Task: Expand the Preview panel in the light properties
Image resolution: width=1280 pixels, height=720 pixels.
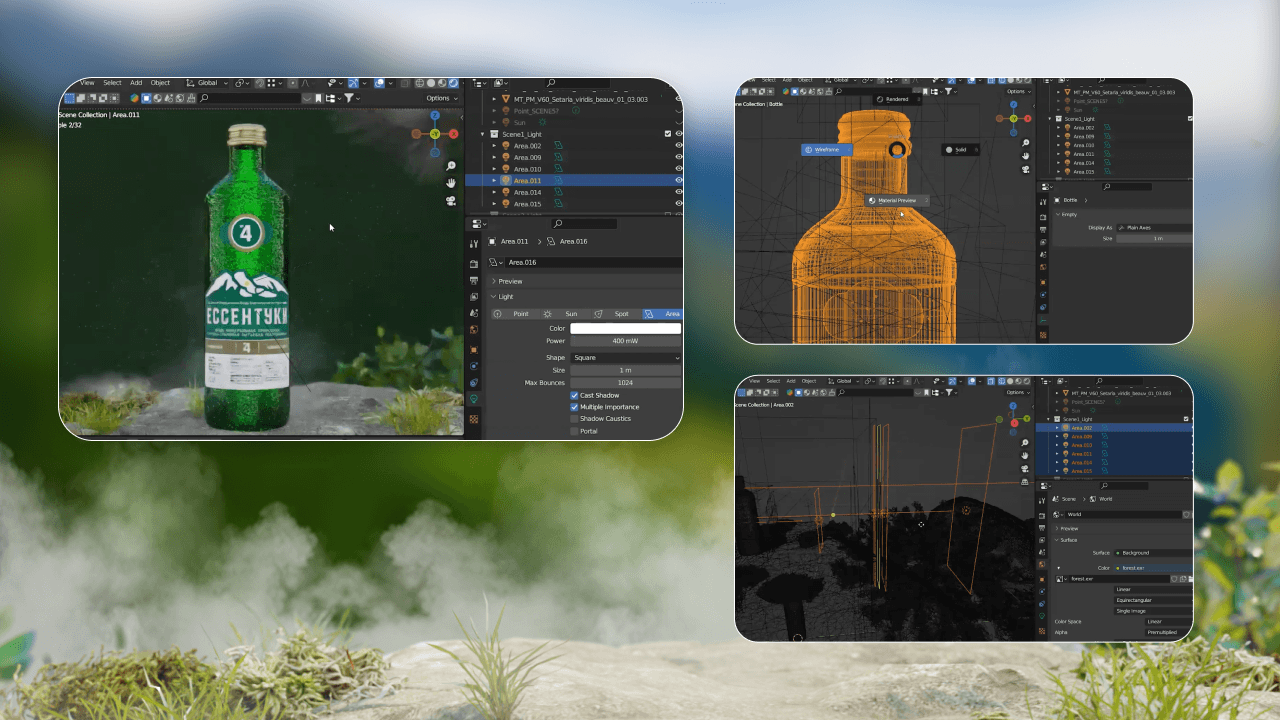Action: coord(585,281)
